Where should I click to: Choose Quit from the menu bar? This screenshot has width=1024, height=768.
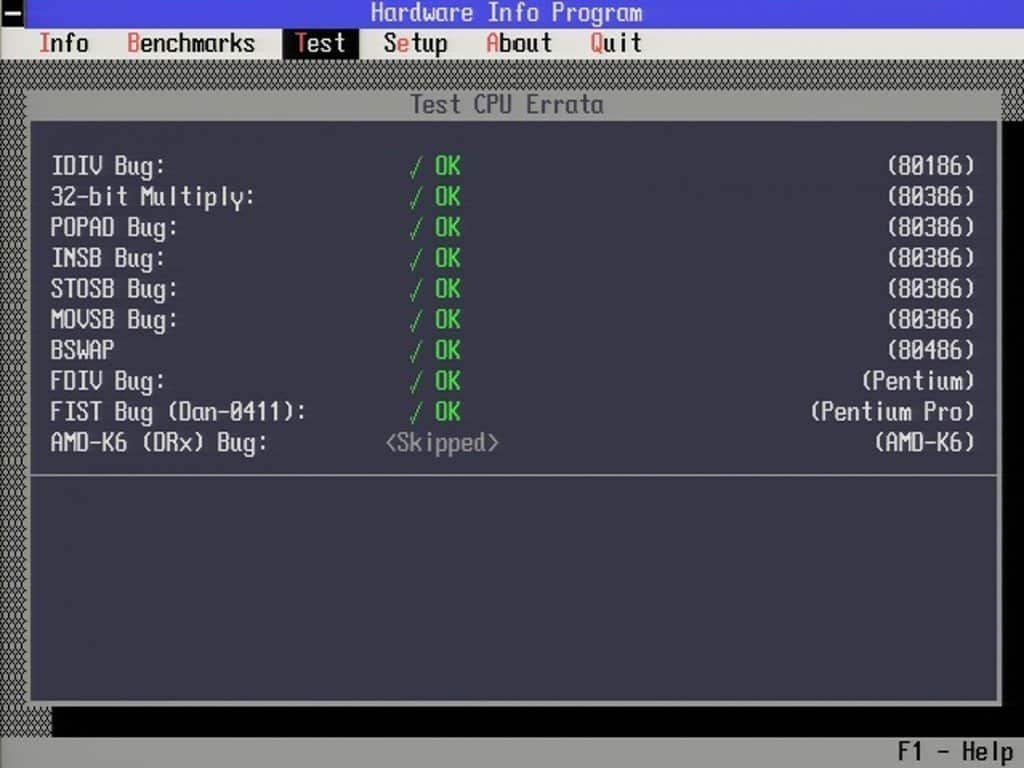point(616,44)
